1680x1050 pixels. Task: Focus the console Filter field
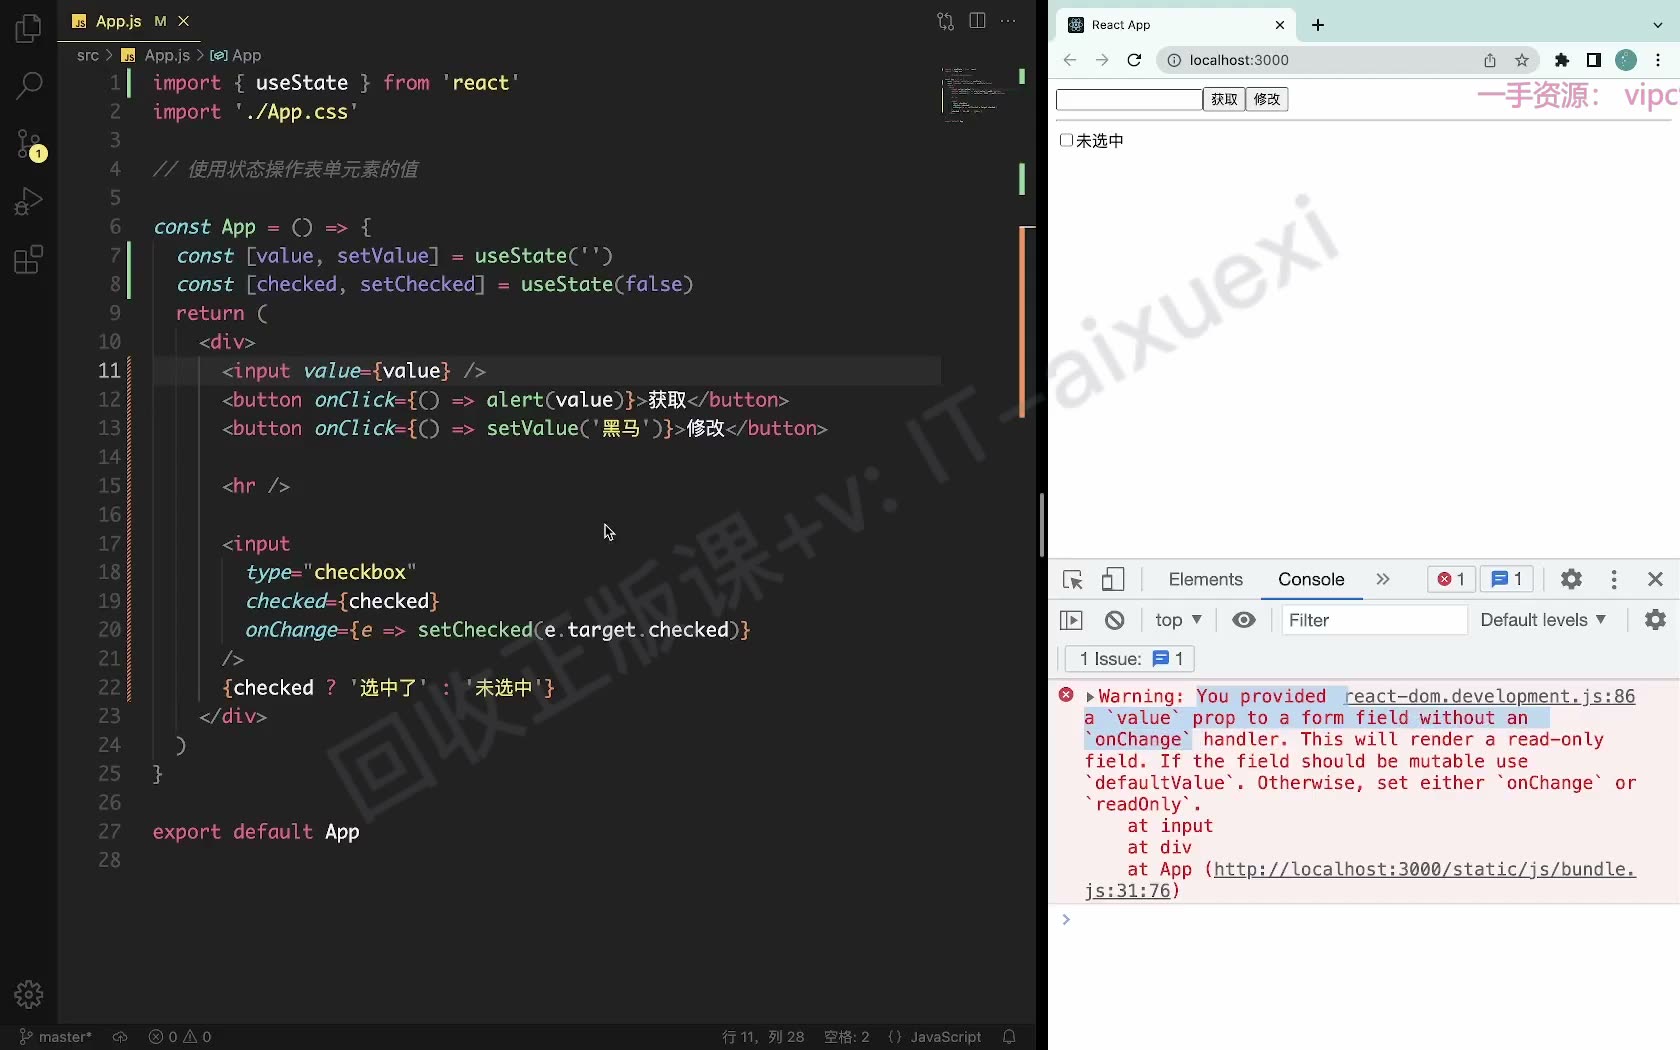tap(1374, 620)
